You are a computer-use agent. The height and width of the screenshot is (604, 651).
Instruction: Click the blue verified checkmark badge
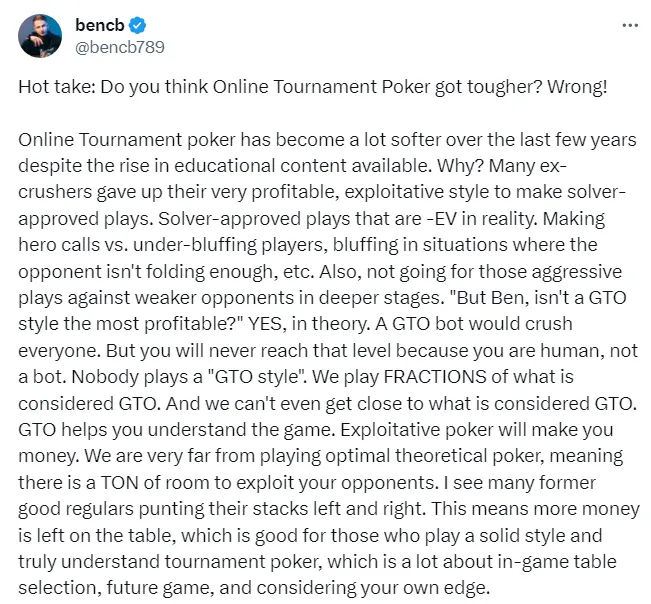click(140, 25)
